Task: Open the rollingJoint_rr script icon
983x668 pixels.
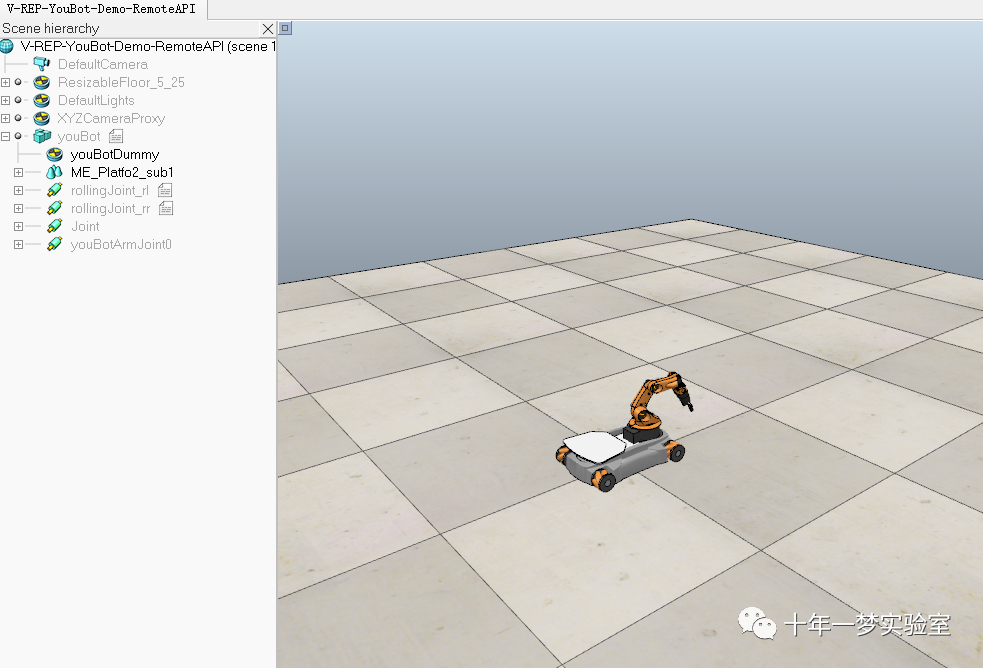Action: click(x=166, y=208)
